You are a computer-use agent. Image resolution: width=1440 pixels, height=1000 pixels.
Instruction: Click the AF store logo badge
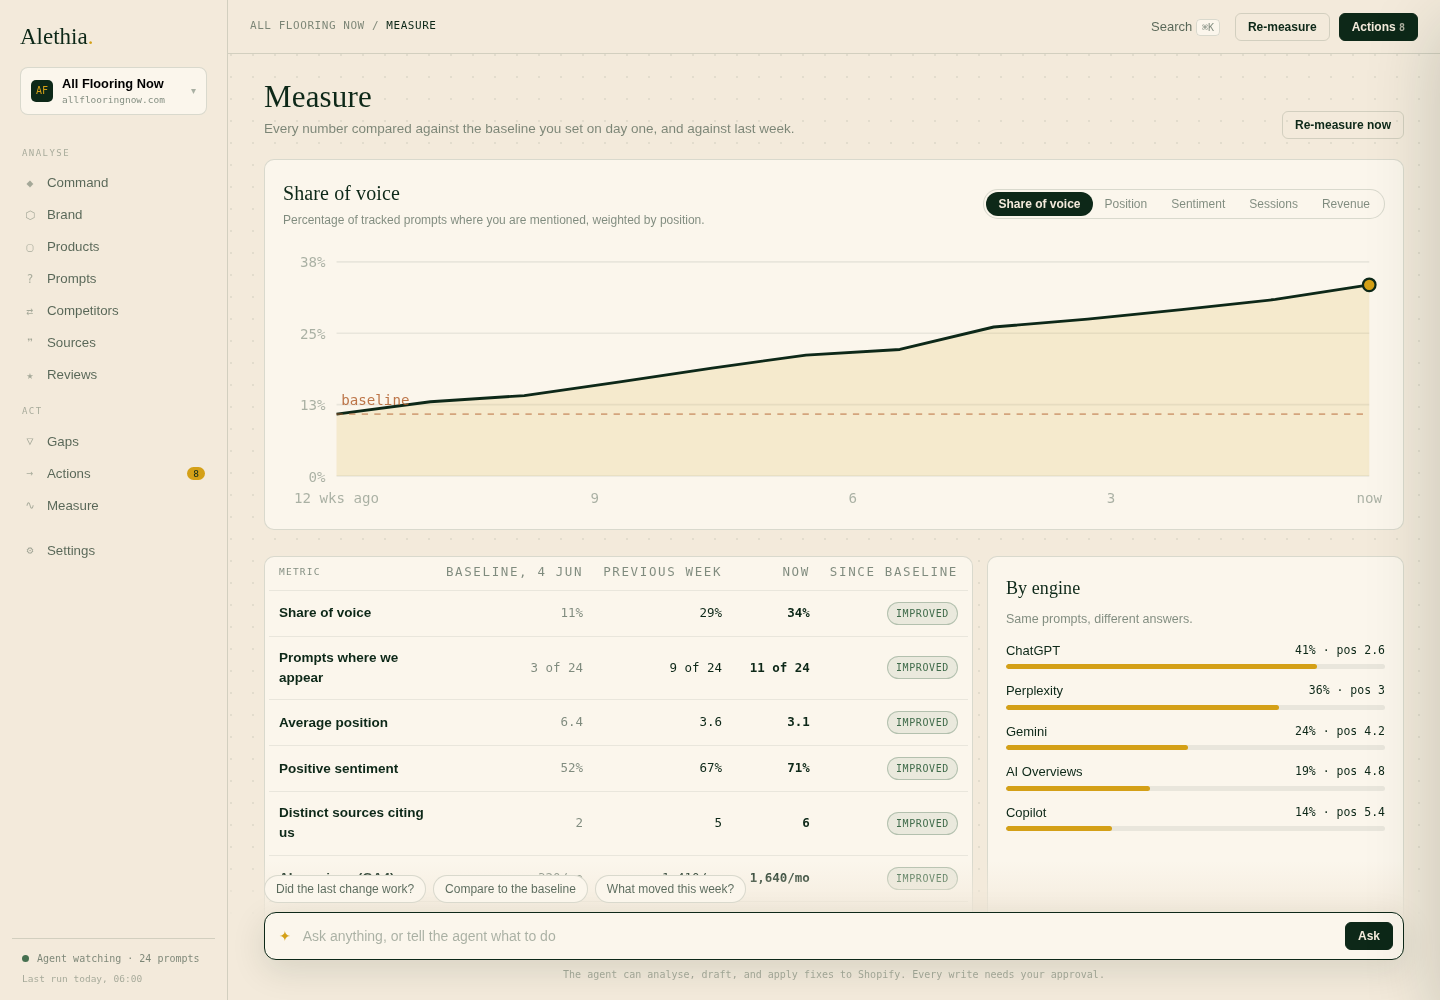(x=42, y=91)
